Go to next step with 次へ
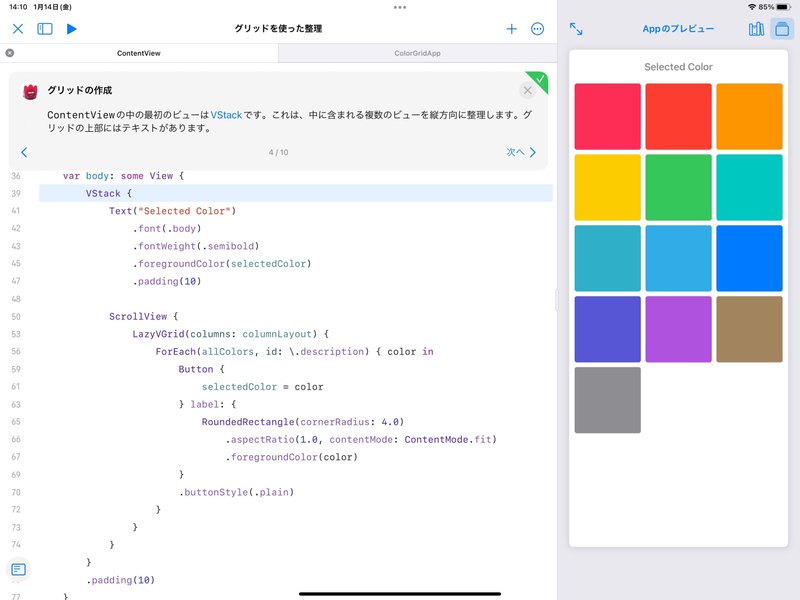Viewport: 800px width, 600px height. click(521, 152)
